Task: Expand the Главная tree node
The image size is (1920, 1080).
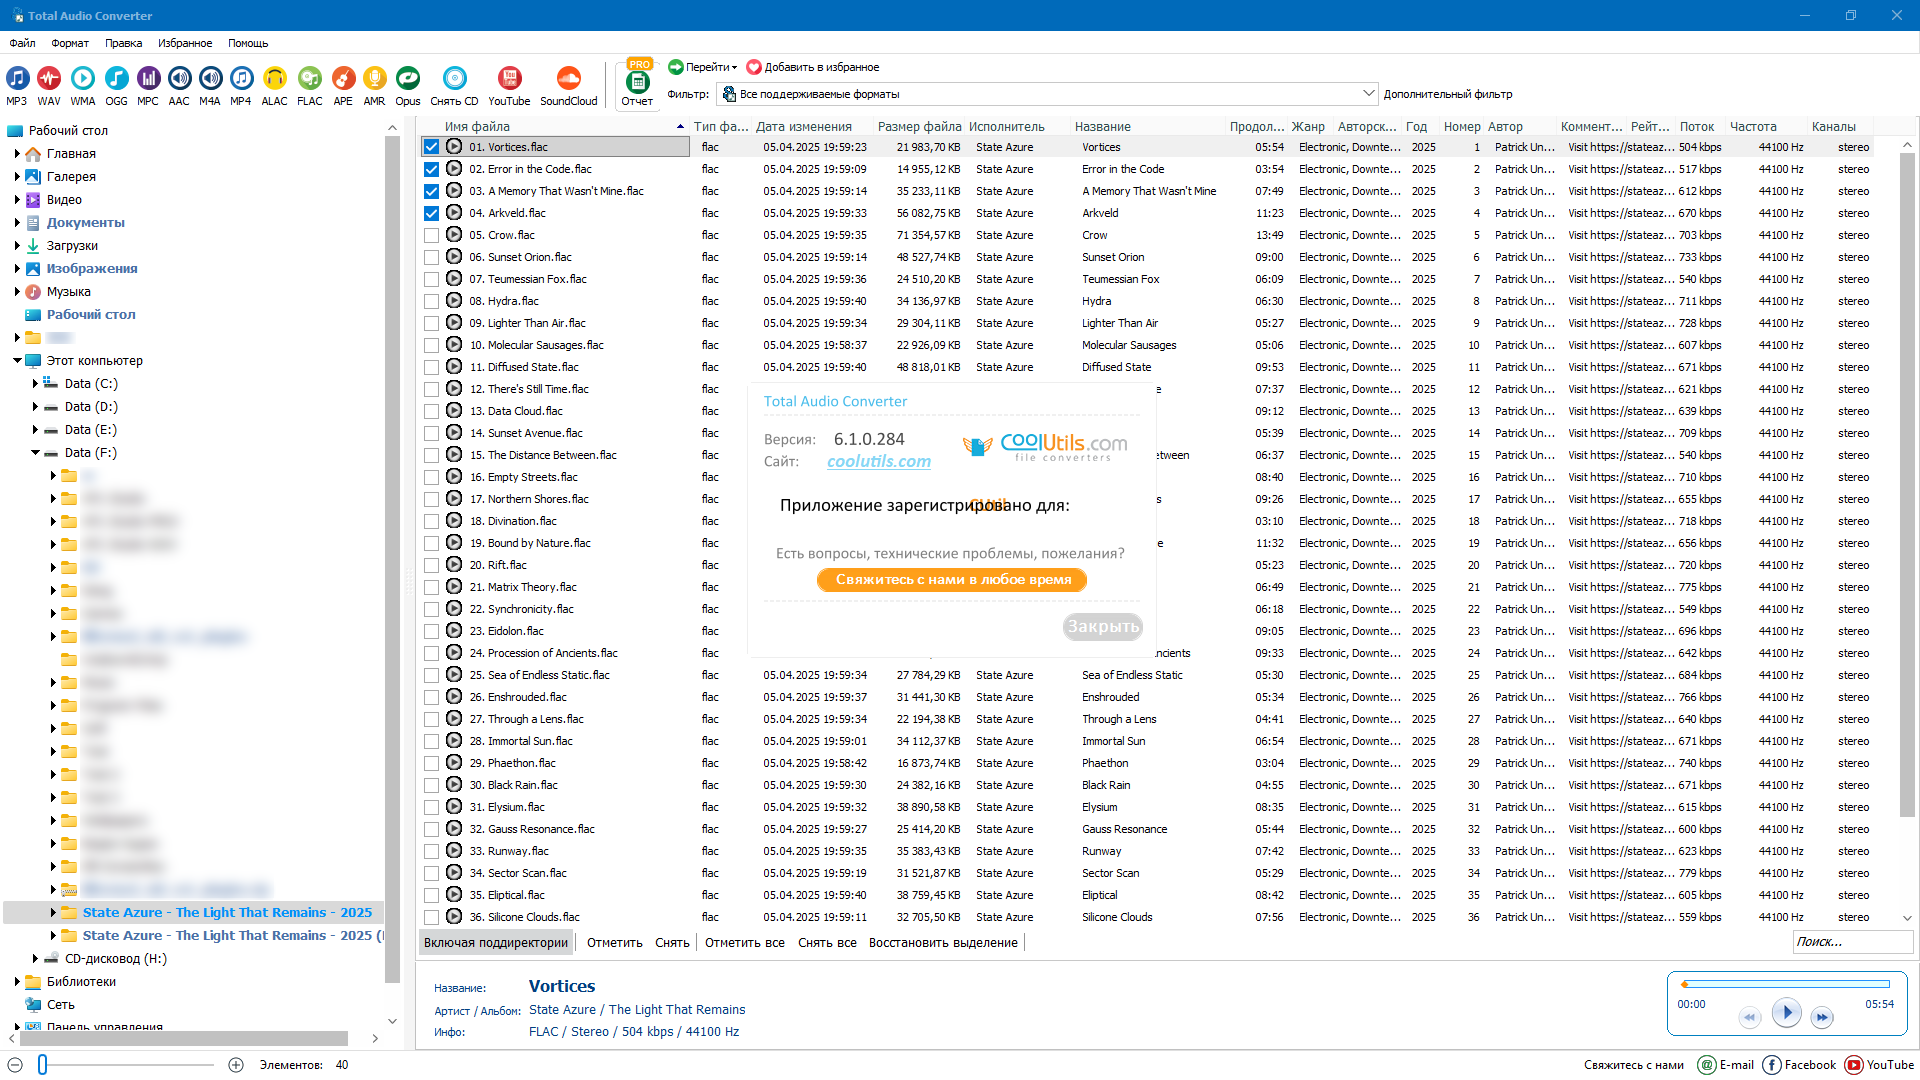Action: pyautogui.click(x=17, y=154)
